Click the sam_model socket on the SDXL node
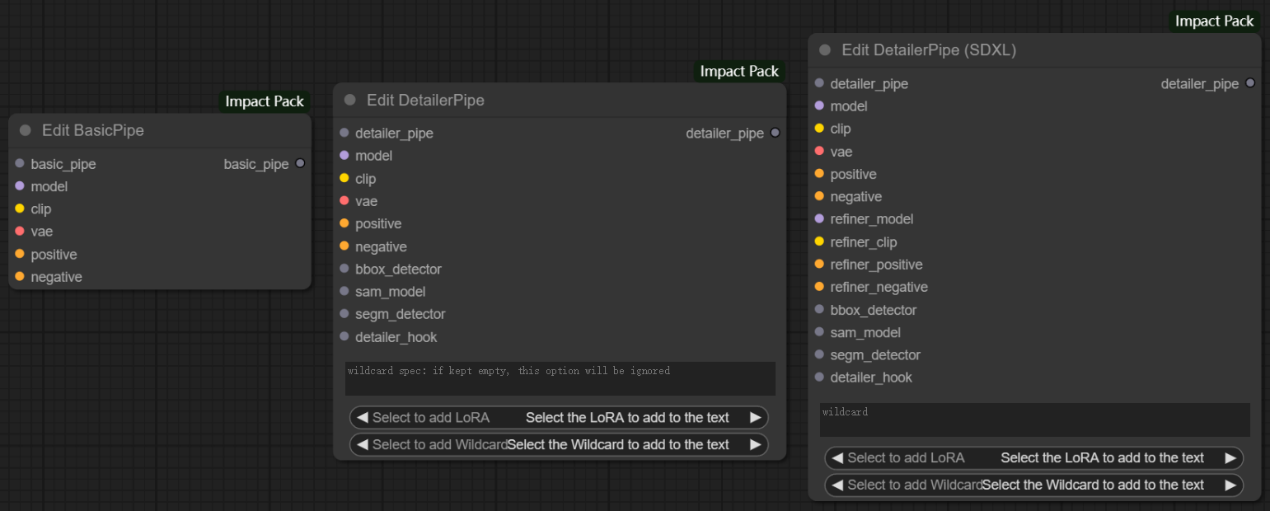 pyautogui.click(x=819, y=332)
